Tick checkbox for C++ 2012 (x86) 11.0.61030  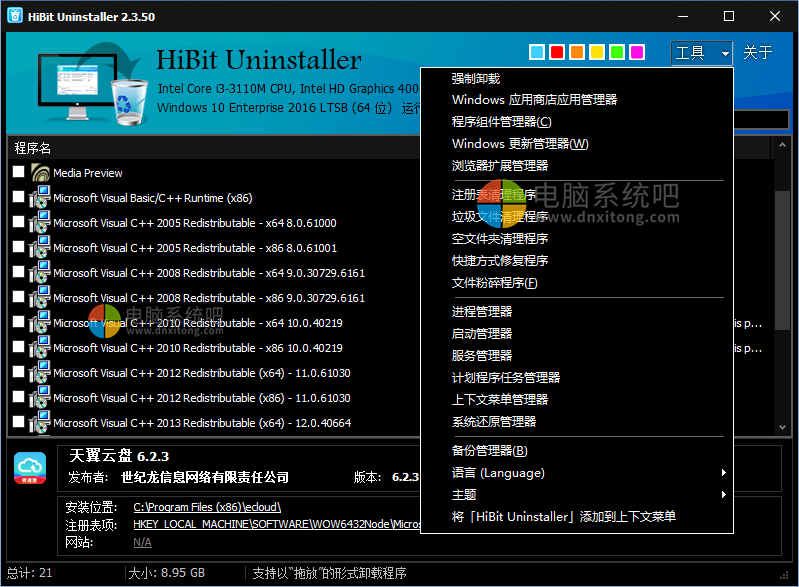coord(18,396)
